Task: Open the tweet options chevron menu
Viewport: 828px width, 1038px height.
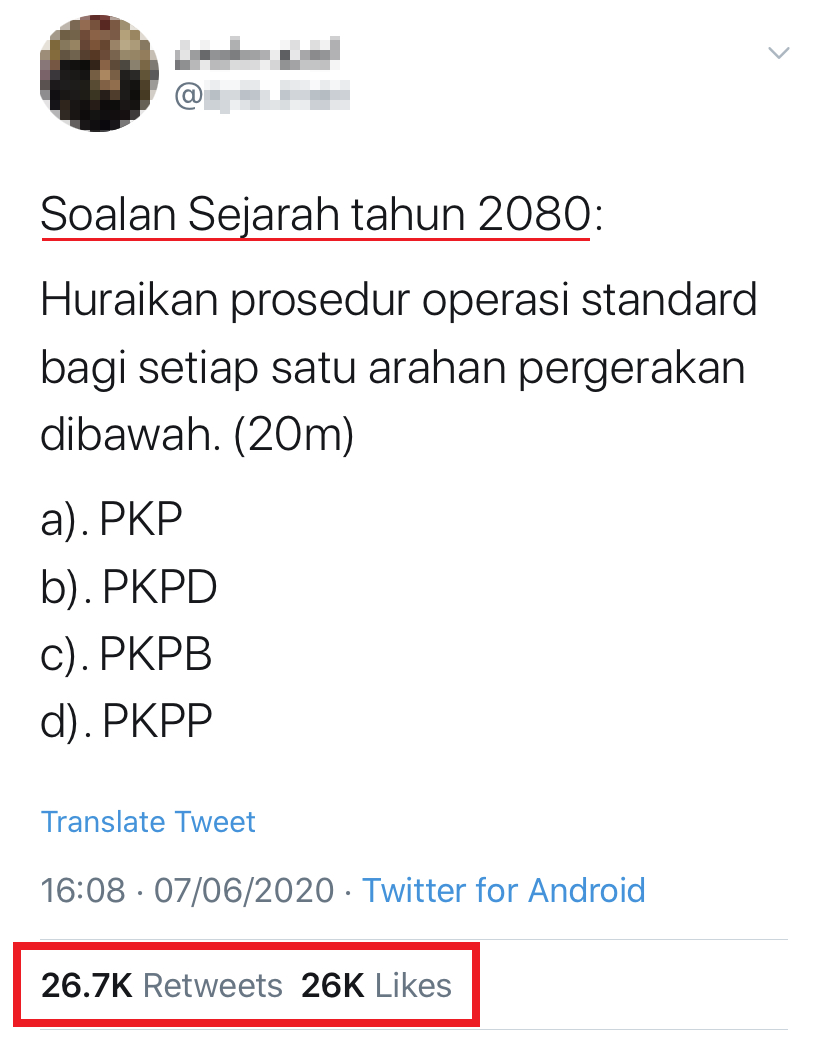Action: (777, 52)
